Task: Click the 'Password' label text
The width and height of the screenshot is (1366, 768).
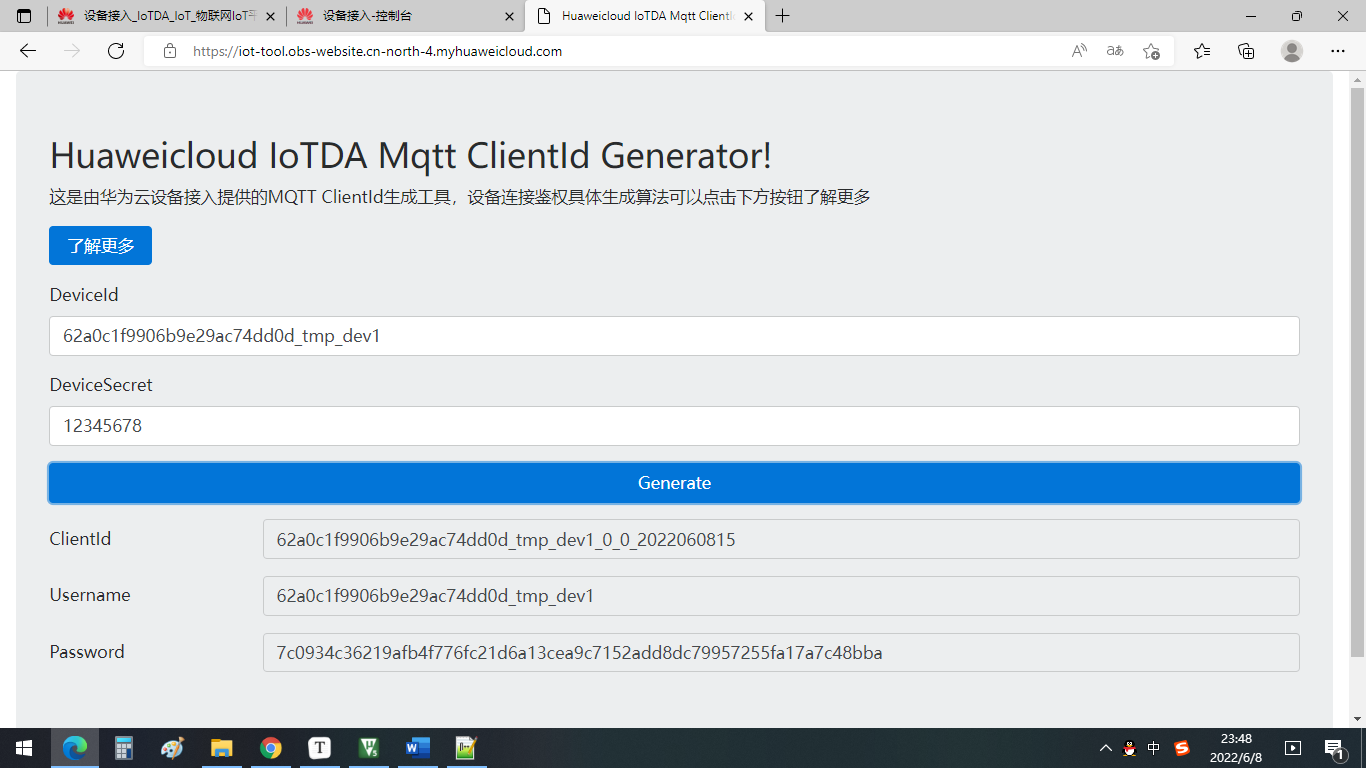Action: pos(87,652)
